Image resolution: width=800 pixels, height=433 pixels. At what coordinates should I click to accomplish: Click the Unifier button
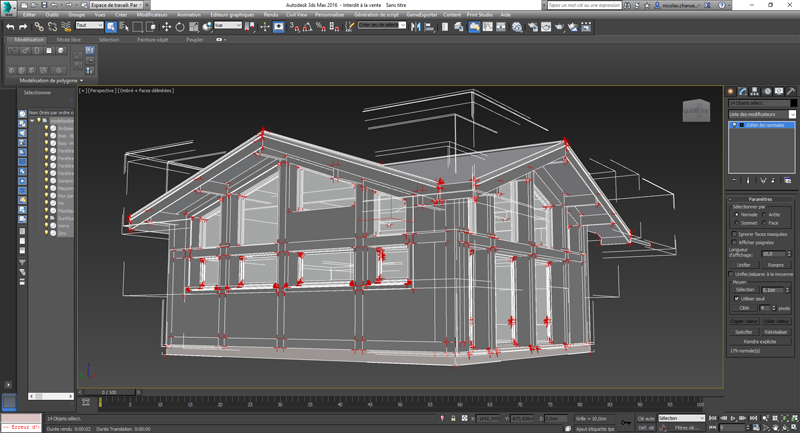[744, 264]
